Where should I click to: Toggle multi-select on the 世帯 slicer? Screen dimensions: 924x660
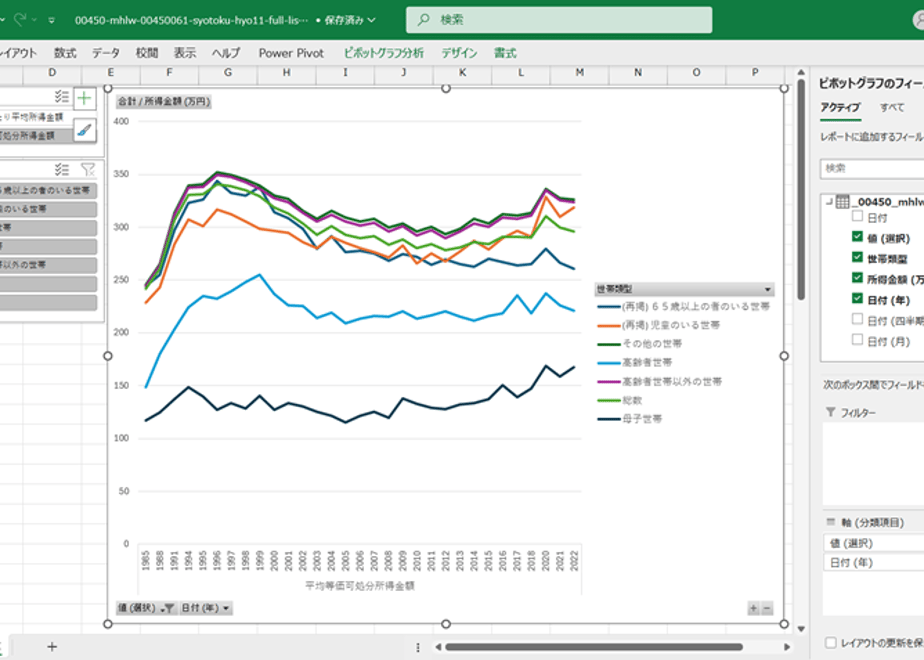tap(62, 170)
